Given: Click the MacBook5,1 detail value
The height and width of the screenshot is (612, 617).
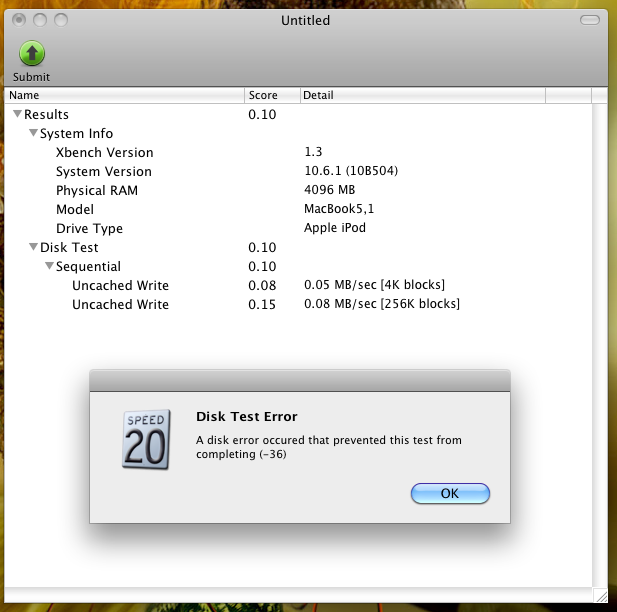Looking at the screenshot, I should coord(339,209).
